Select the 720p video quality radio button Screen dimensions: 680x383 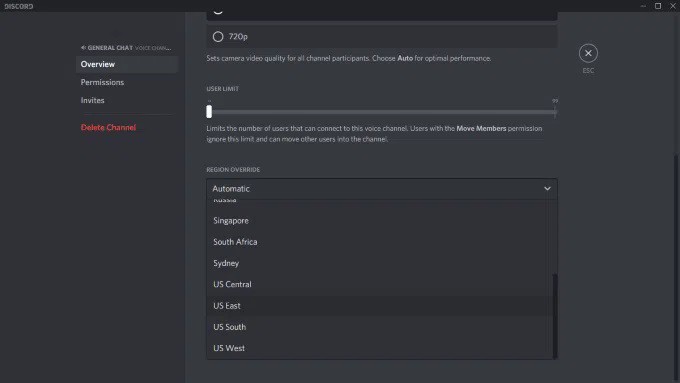[x=218, y=37]
